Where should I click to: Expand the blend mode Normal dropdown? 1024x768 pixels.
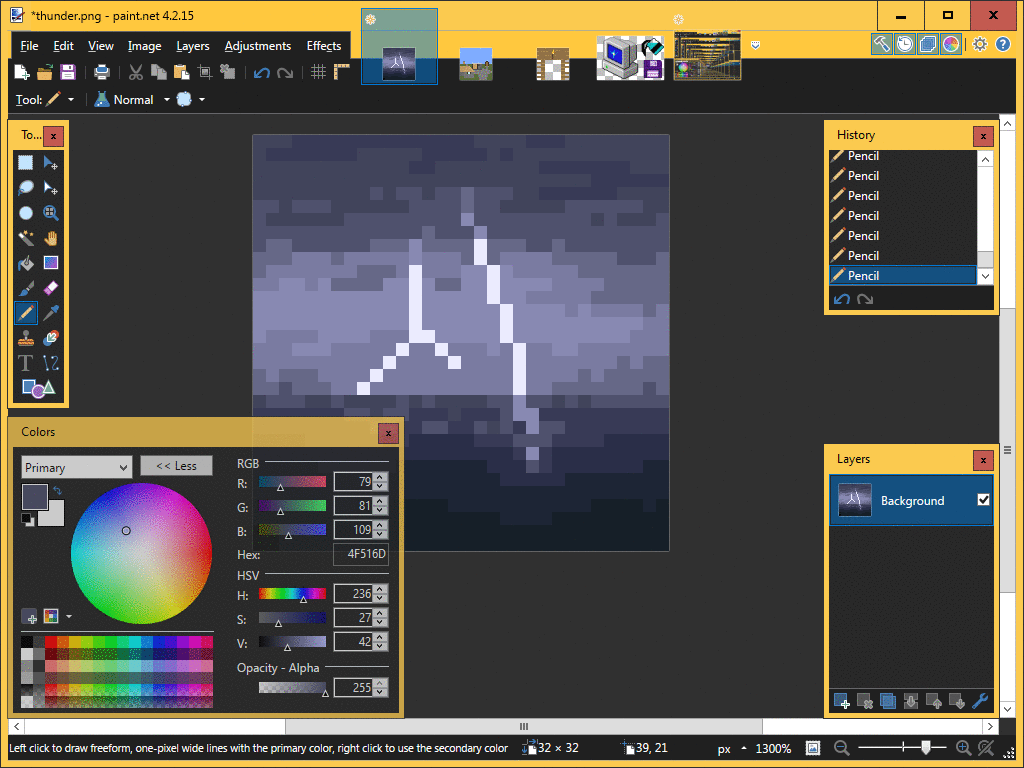pos(167,100)
